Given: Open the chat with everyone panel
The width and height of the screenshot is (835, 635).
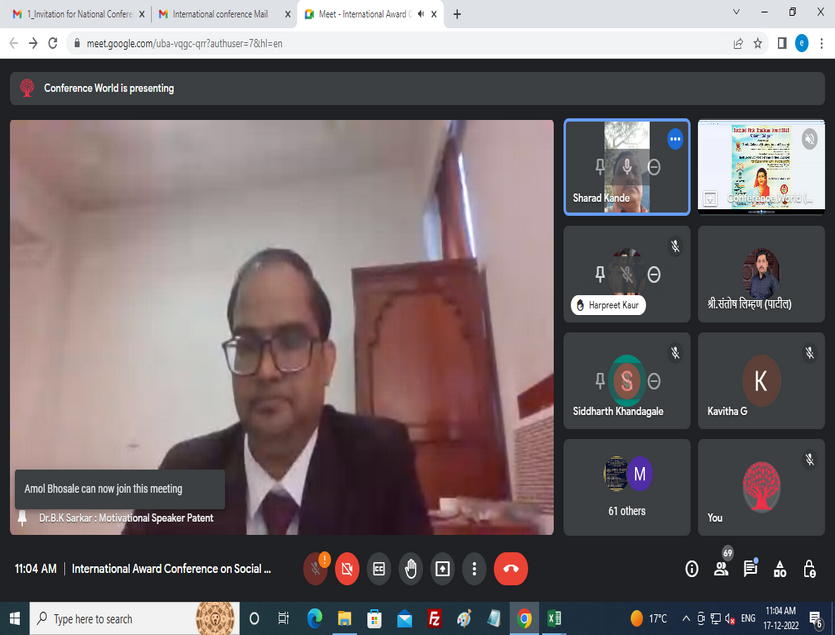Looking at the screenshot, I should (x=750, y=569).
